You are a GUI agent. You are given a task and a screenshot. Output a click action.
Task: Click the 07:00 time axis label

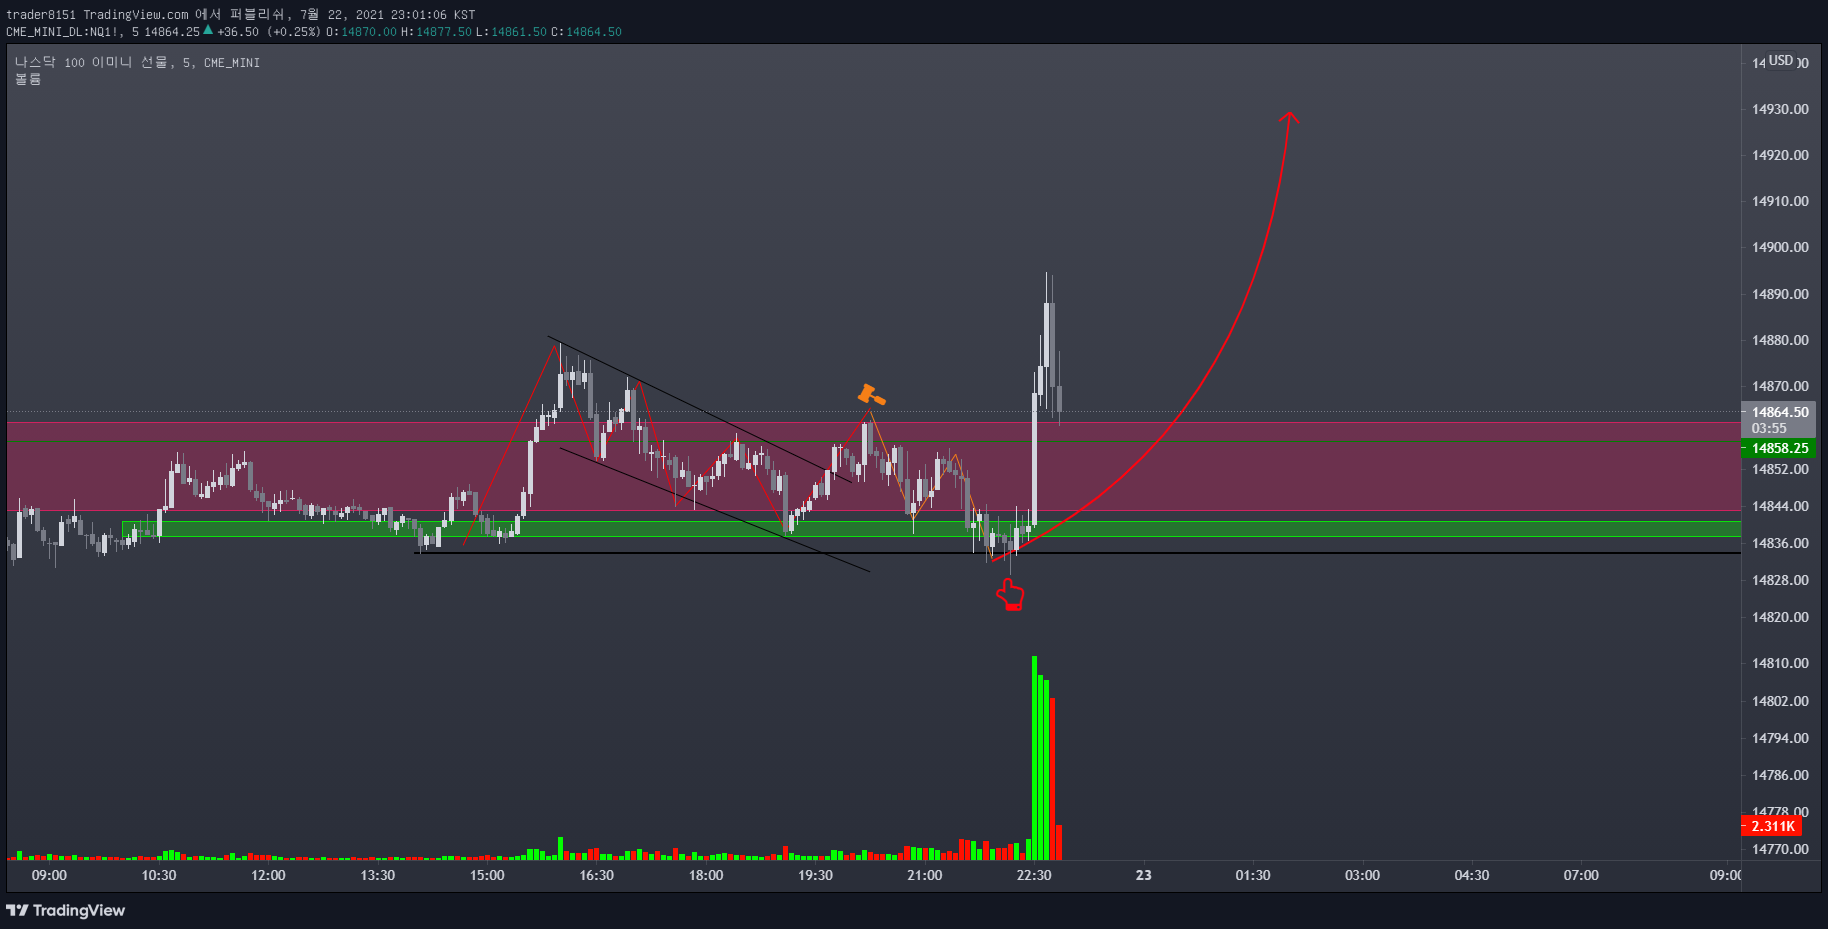pyautogui.click(x=1581, y=875)
